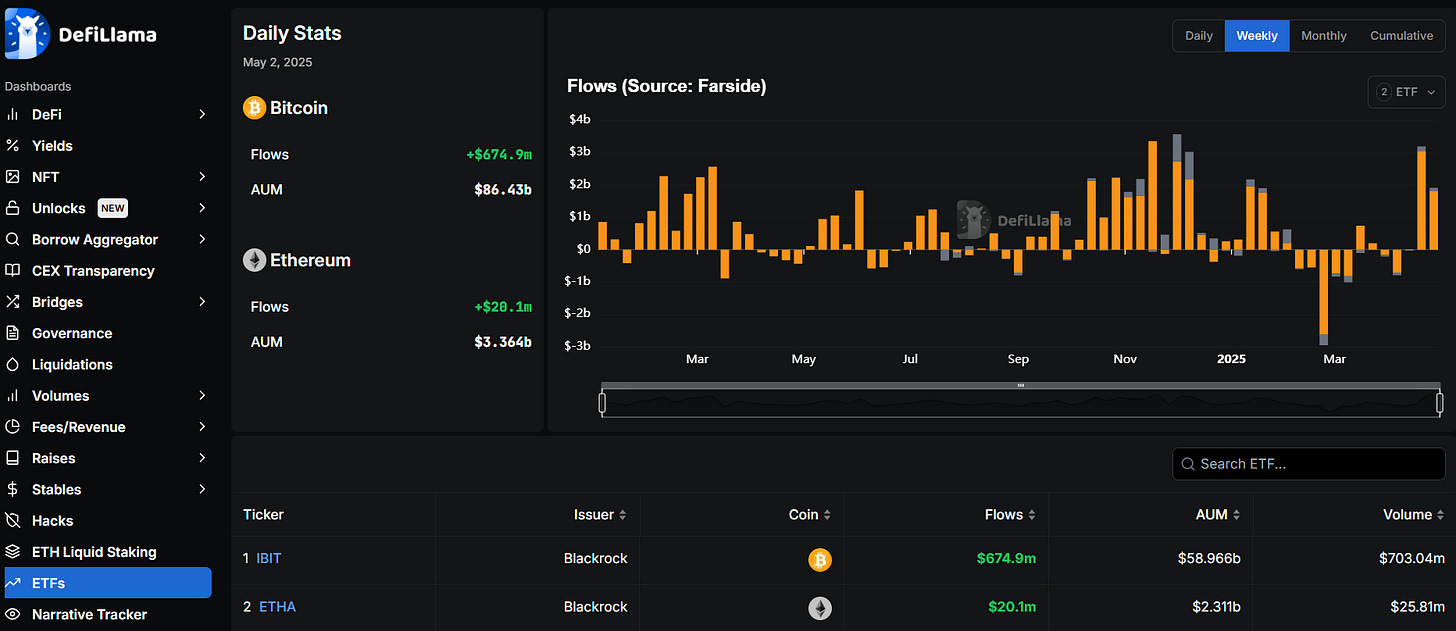Click the right handle of chart range slider
Viewport: 1456px width, 631px height.
tap(1440, 404)
